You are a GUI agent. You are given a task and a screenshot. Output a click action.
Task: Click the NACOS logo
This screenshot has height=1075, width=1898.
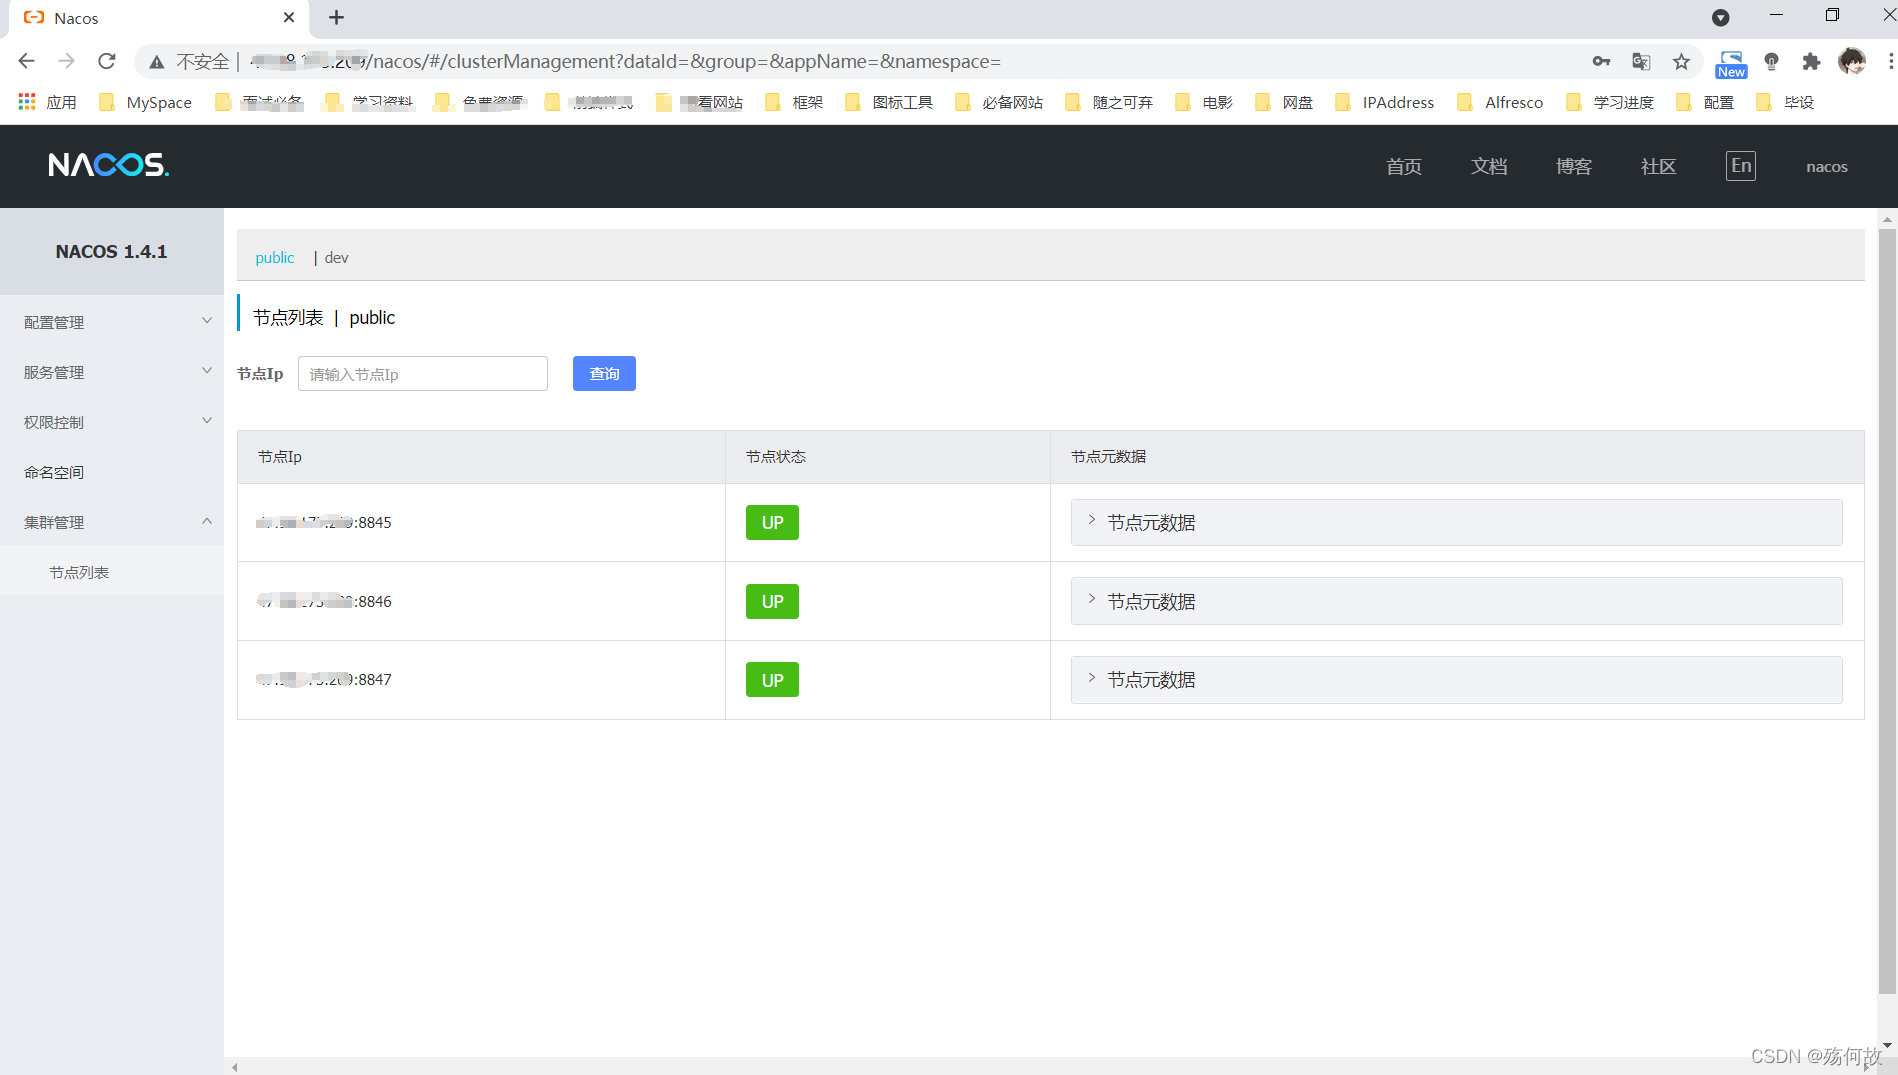point(109,165)
